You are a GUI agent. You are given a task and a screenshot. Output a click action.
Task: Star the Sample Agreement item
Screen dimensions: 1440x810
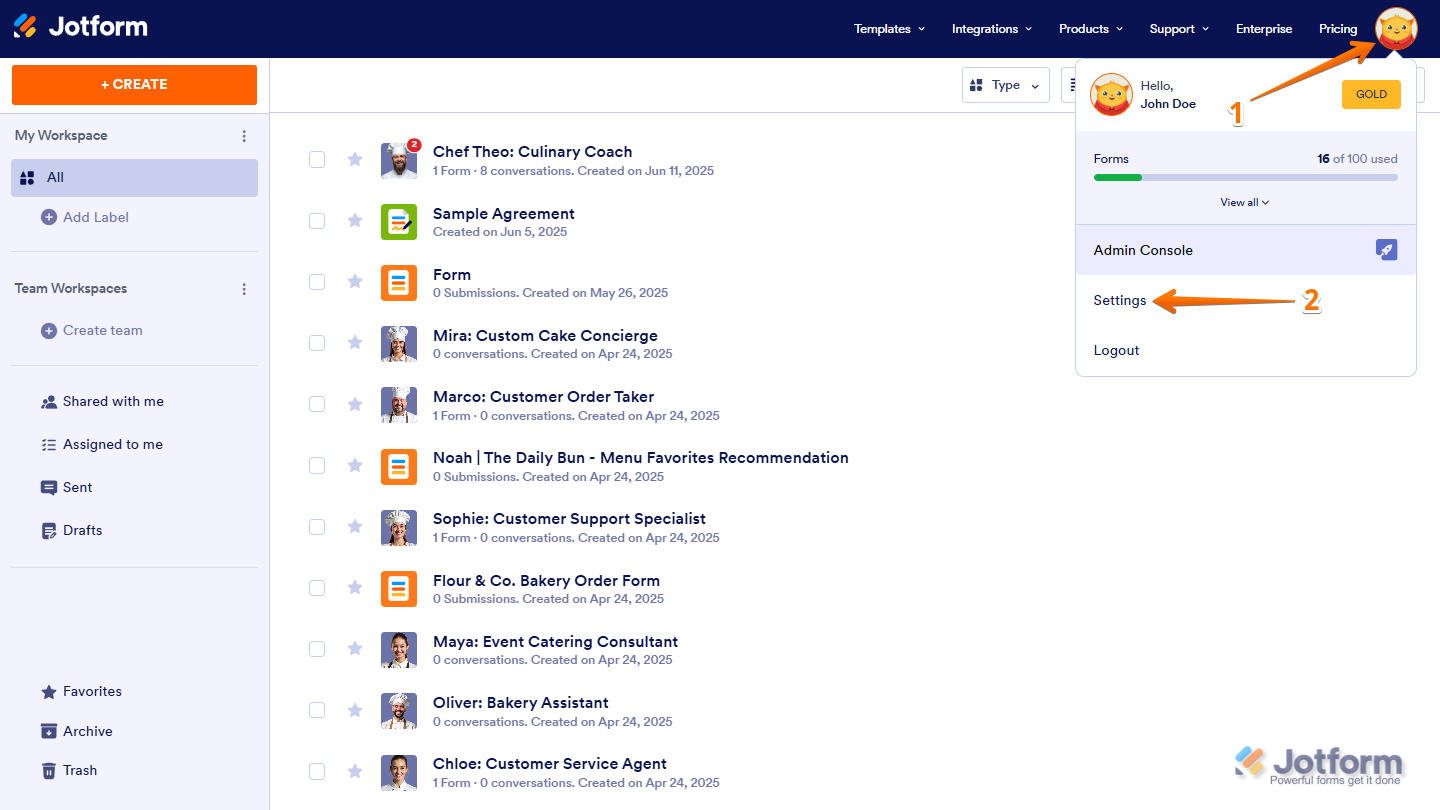click(355, 221)
